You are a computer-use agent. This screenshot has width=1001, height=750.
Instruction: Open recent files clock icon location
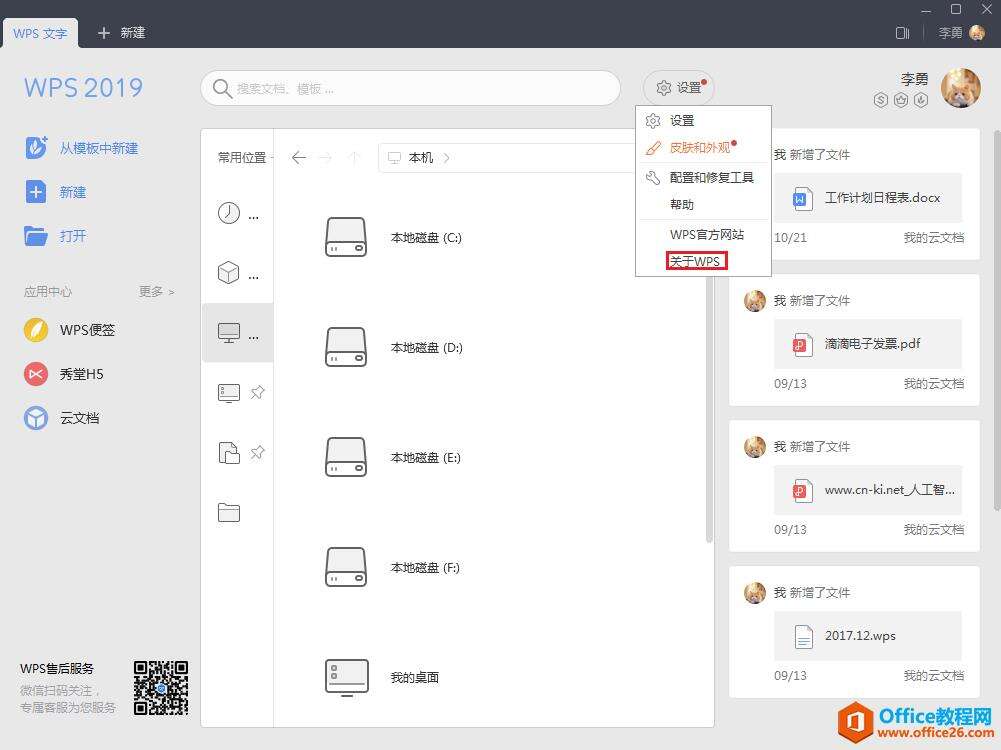coord(229,213)
